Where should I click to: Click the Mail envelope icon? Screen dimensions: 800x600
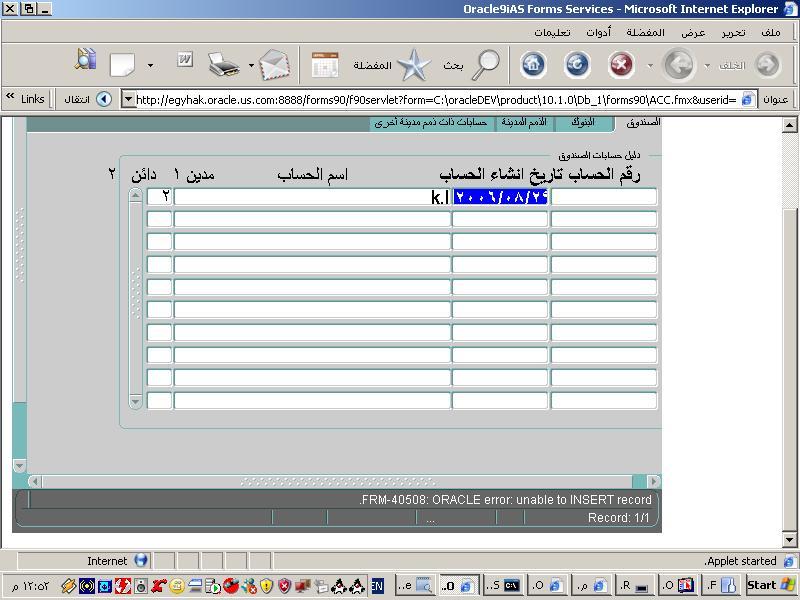click(274, 65)
